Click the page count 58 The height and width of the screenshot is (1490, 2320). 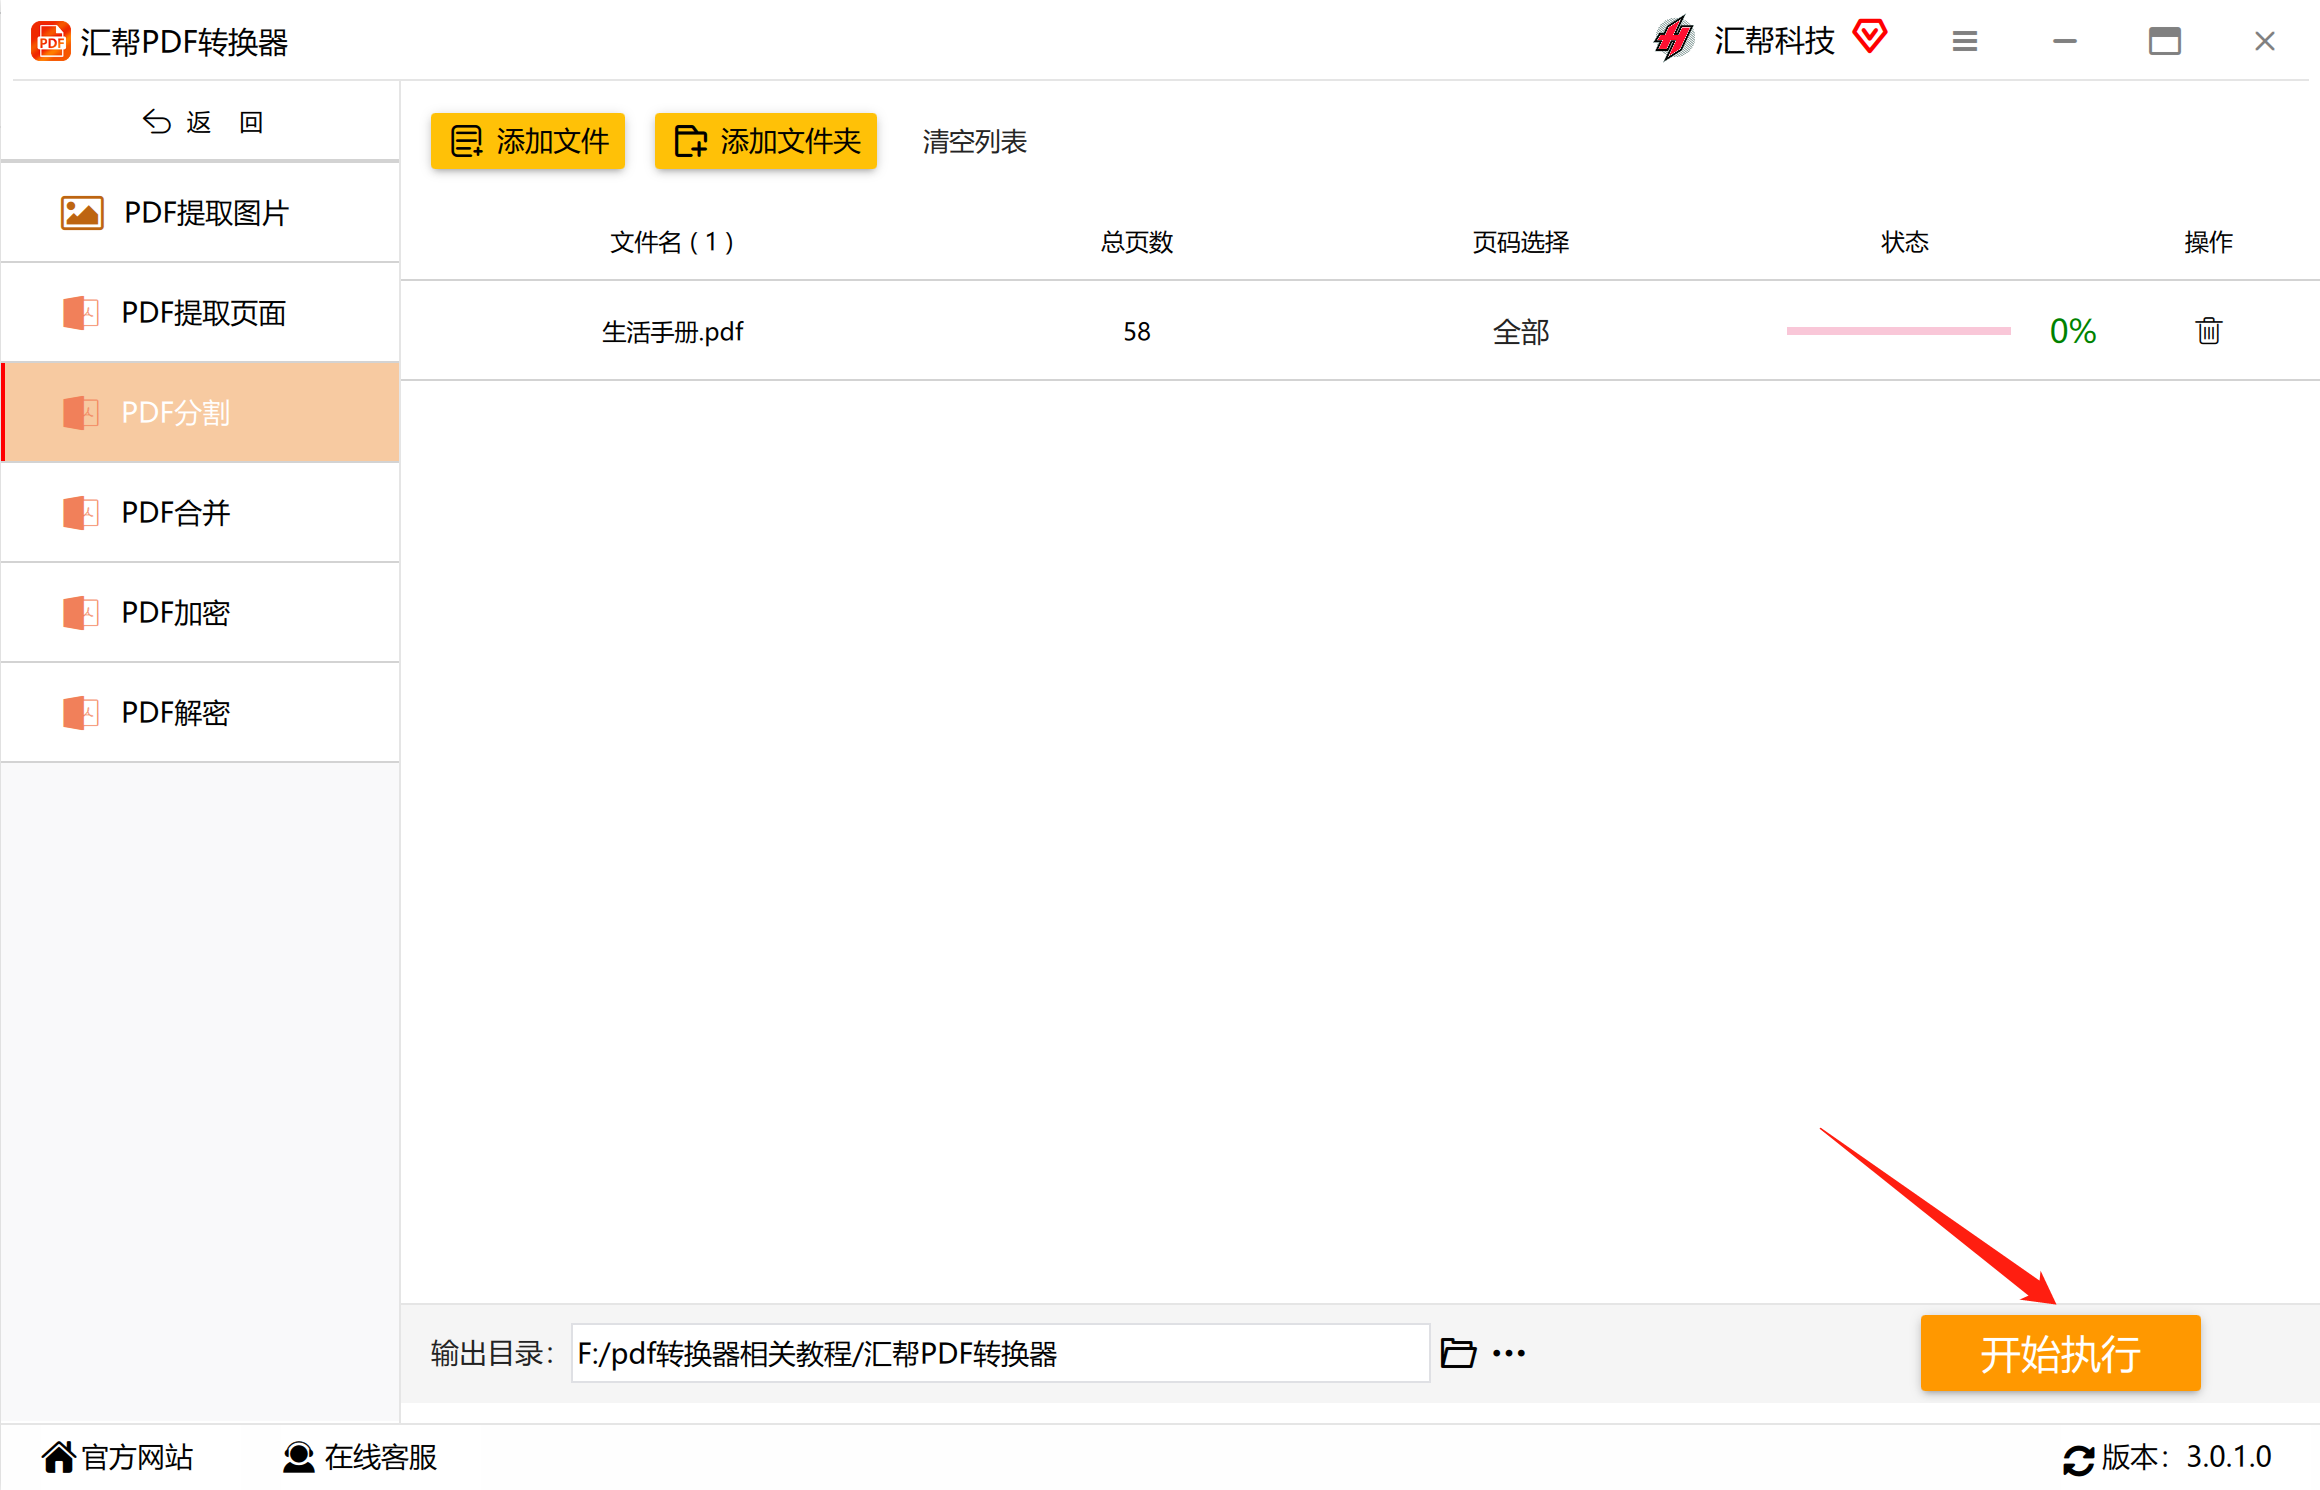(x=1137, y=331)
